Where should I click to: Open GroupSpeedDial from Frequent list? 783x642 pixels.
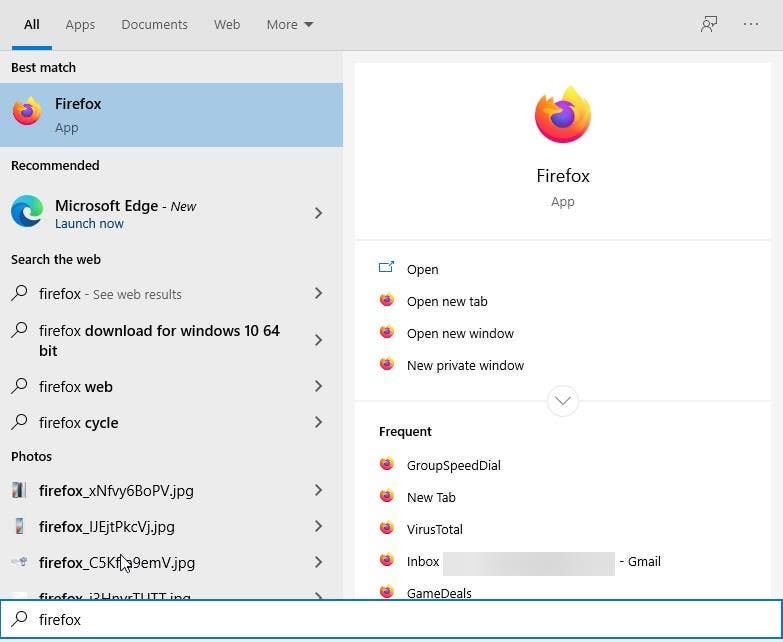click(453, 465)
